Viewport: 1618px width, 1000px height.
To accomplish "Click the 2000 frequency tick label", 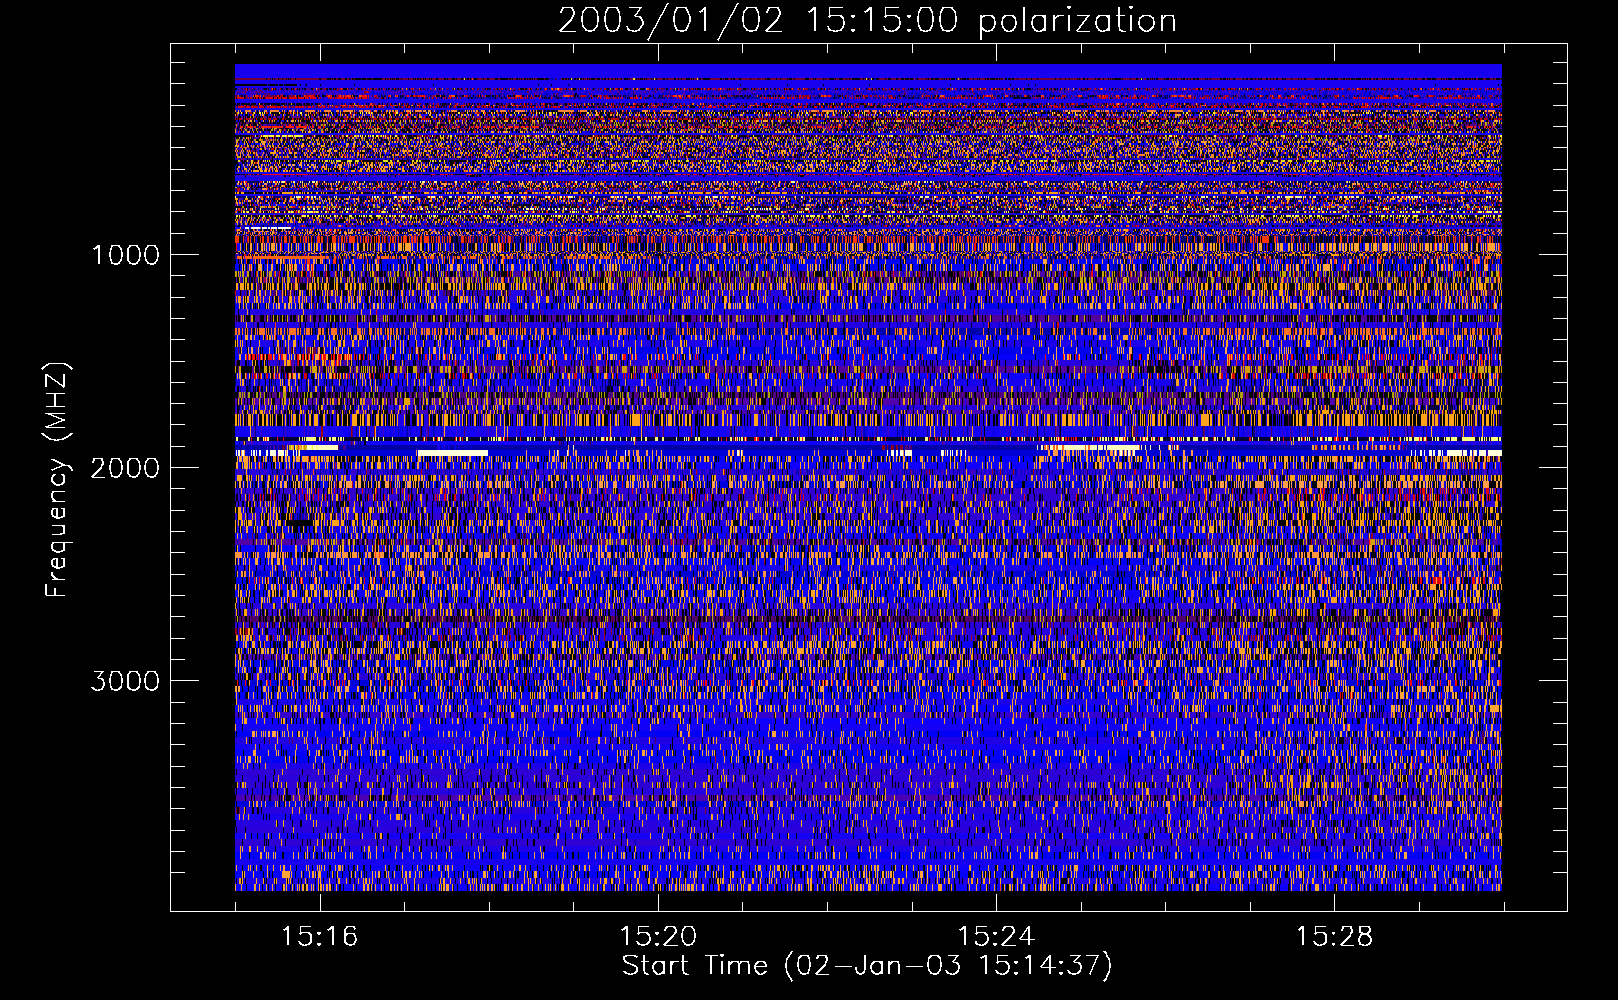I will (125, 468).
